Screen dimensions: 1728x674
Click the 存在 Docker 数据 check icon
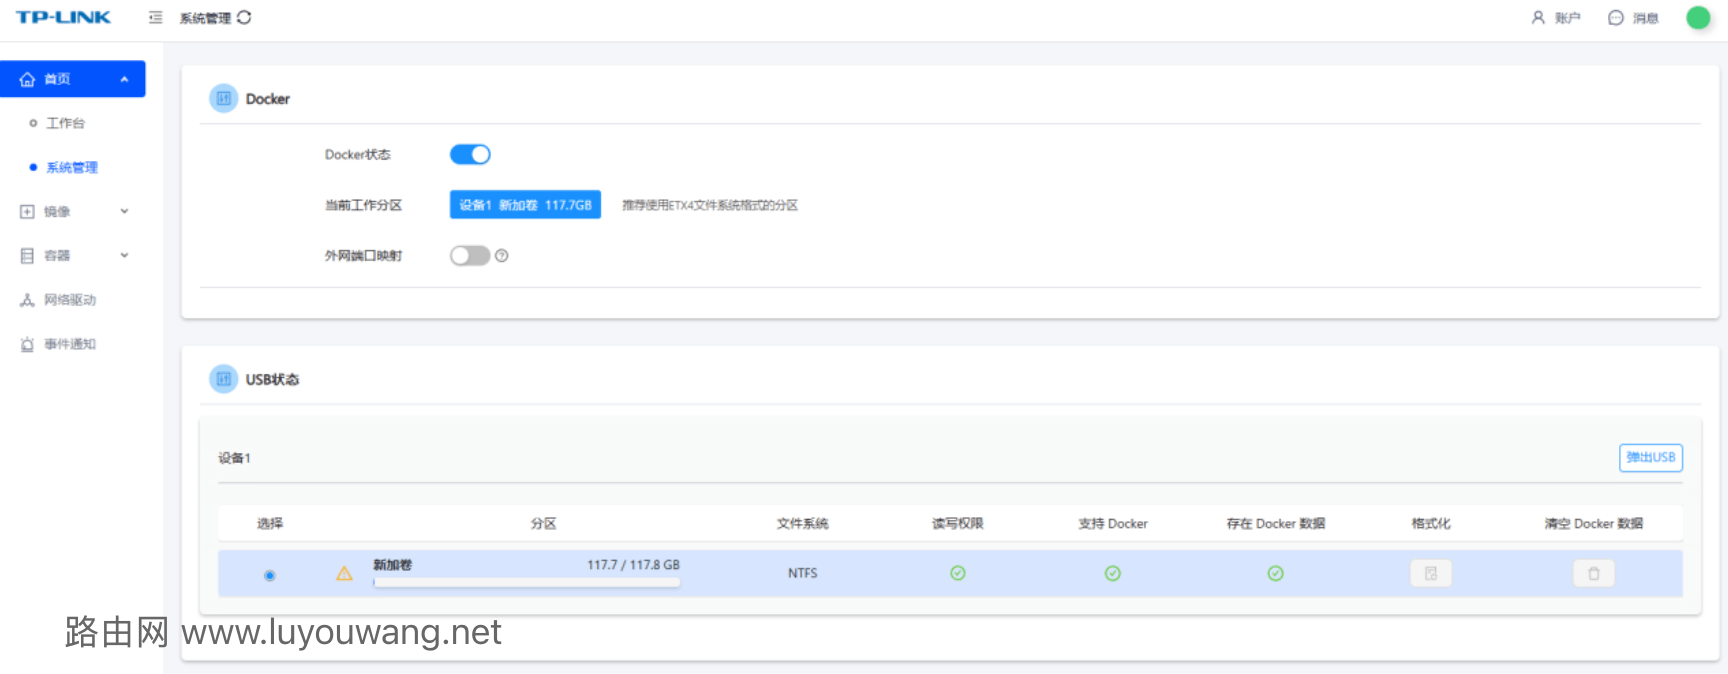1276,573
